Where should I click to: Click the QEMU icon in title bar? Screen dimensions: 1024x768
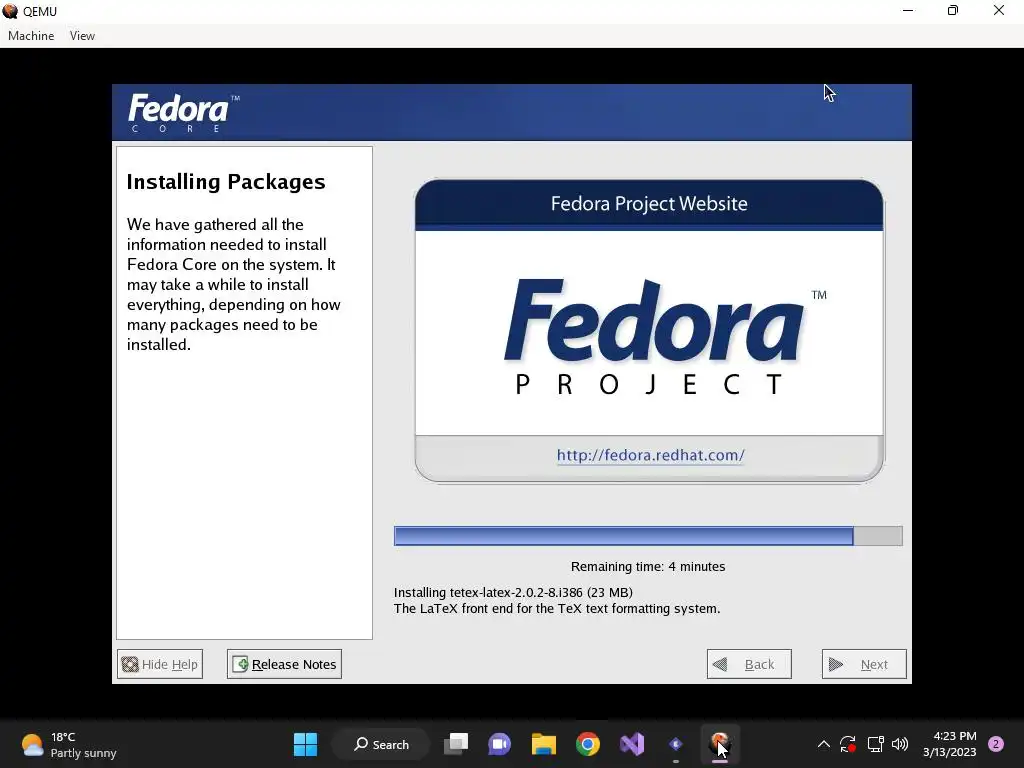pyautogui.click(x=10, y=11)
